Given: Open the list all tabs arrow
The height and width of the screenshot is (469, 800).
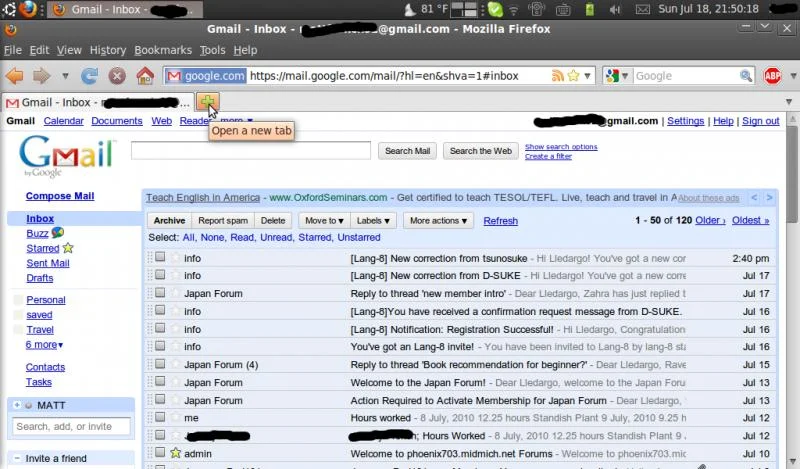Looking at the screenshot, I should [789, 102].
